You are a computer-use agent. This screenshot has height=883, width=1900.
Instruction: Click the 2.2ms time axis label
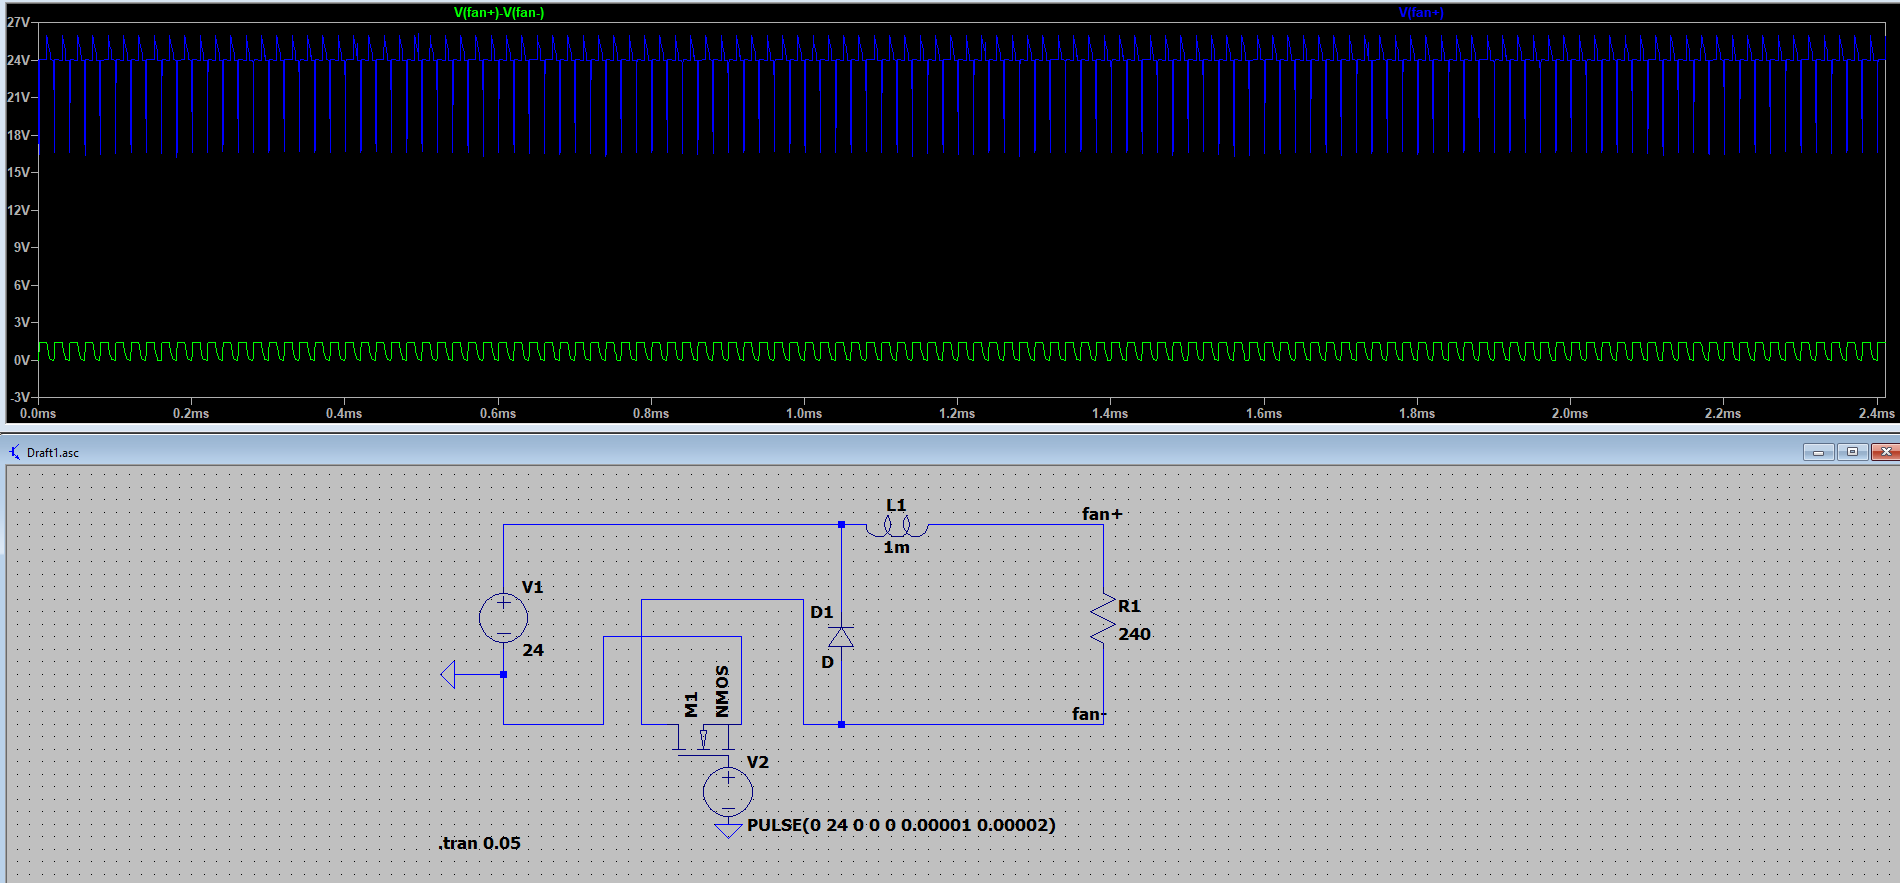(1723, 413)
